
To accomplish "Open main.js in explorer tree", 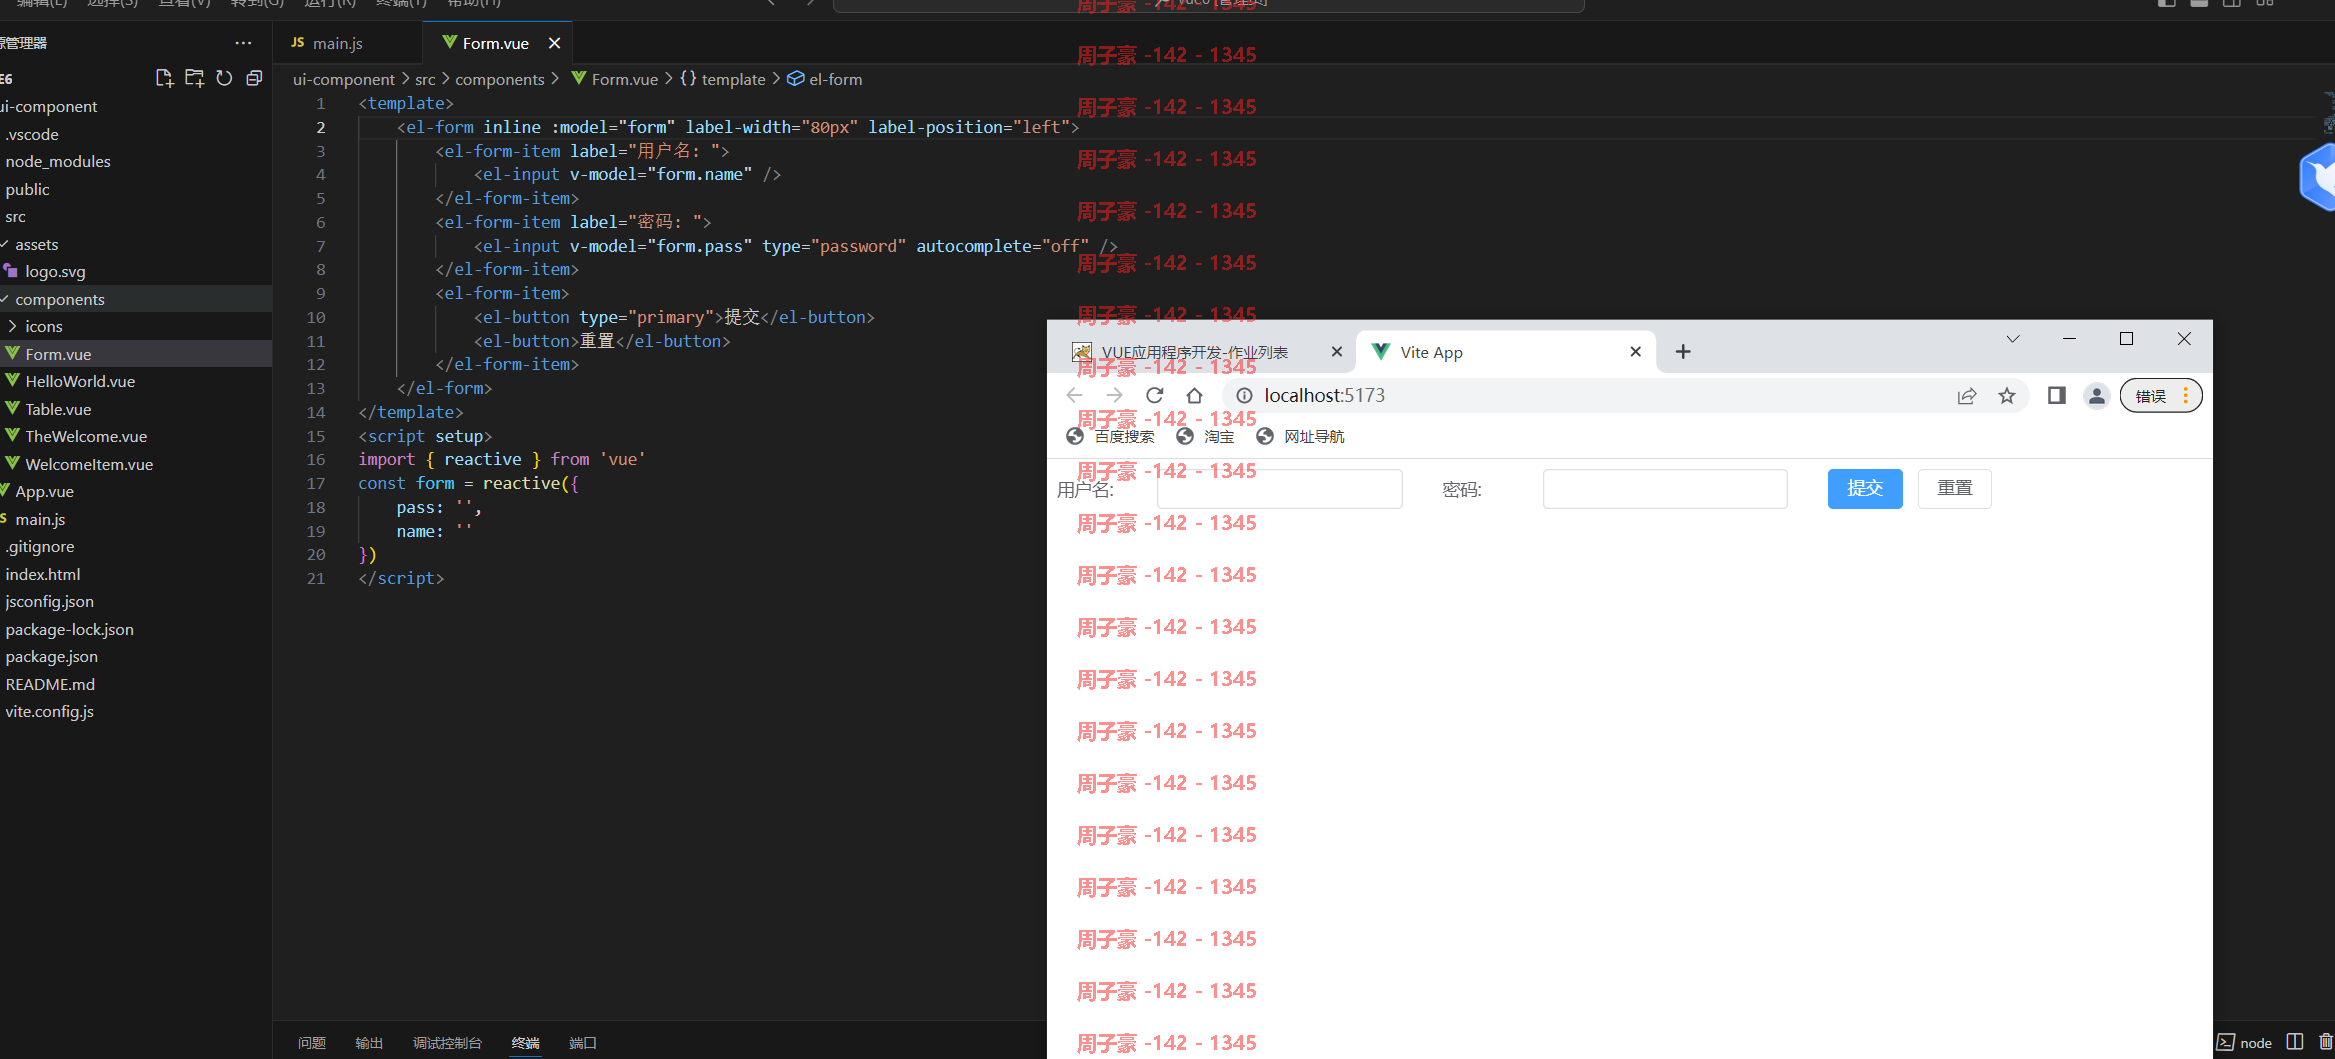I will (x=40, y=519).
